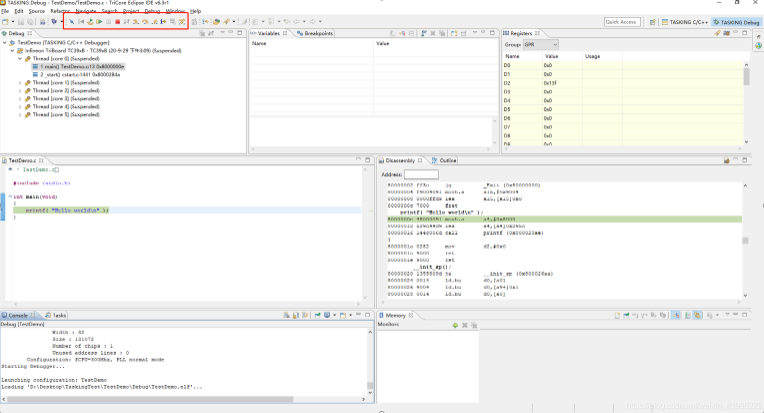Collapse the Thread [core 0] tree node

[21, 58]
